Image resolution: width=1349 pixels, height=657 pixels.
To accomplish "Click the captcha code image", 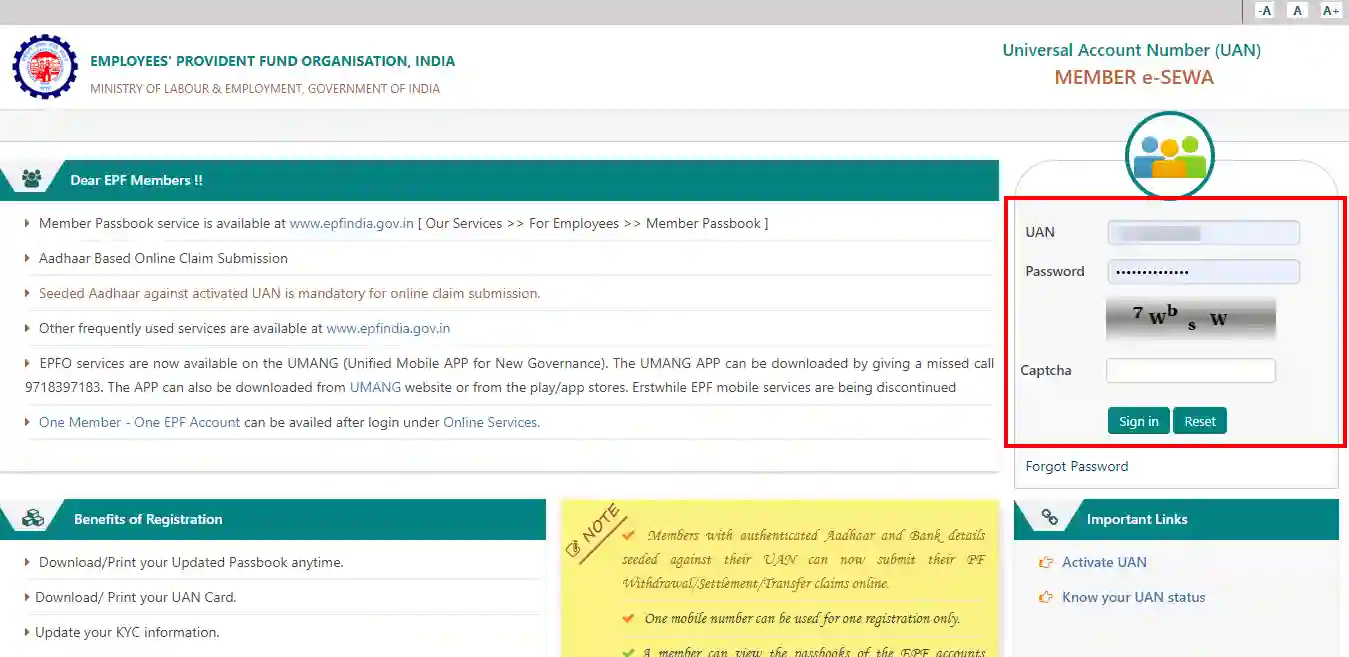I will click(x=1190, y=318).
